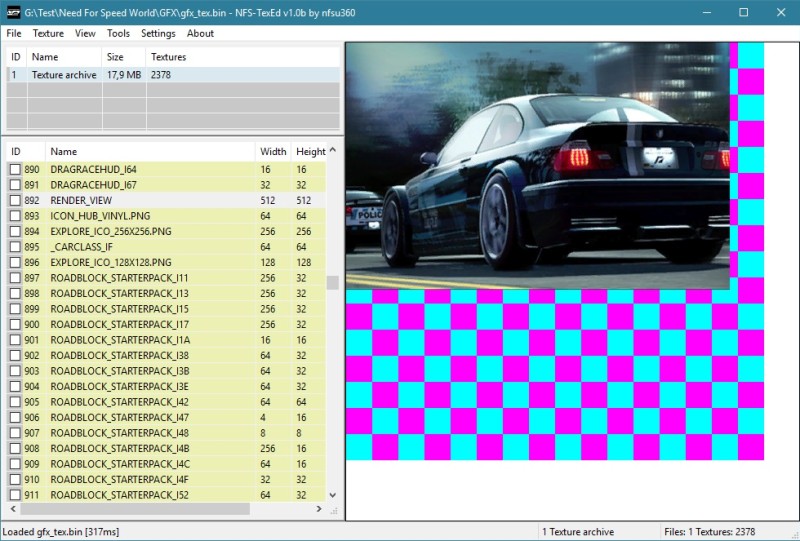
Task: Click the NFS-TexEd app icon in title bar
Action: point(13,12)
